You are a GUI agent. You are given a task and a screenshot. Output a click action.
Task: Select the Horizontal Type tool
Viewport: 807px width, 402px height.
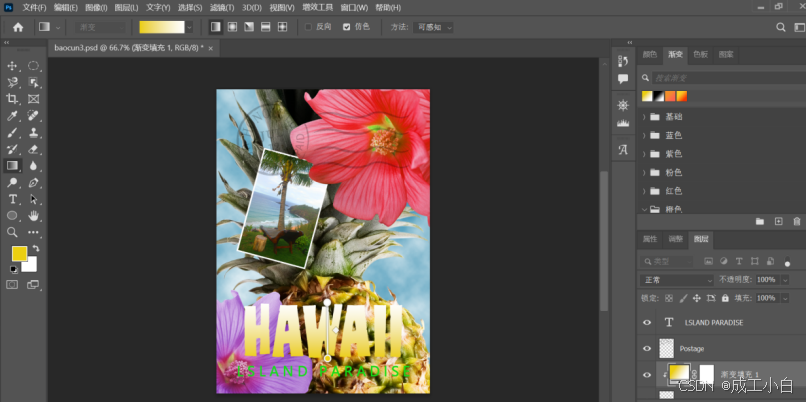click(12, 199)
